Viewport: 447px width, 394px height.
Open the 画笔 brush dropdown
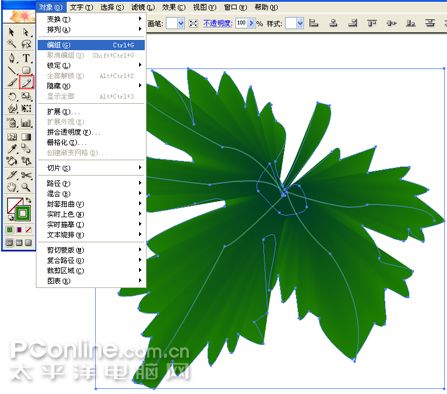(181, 23)
